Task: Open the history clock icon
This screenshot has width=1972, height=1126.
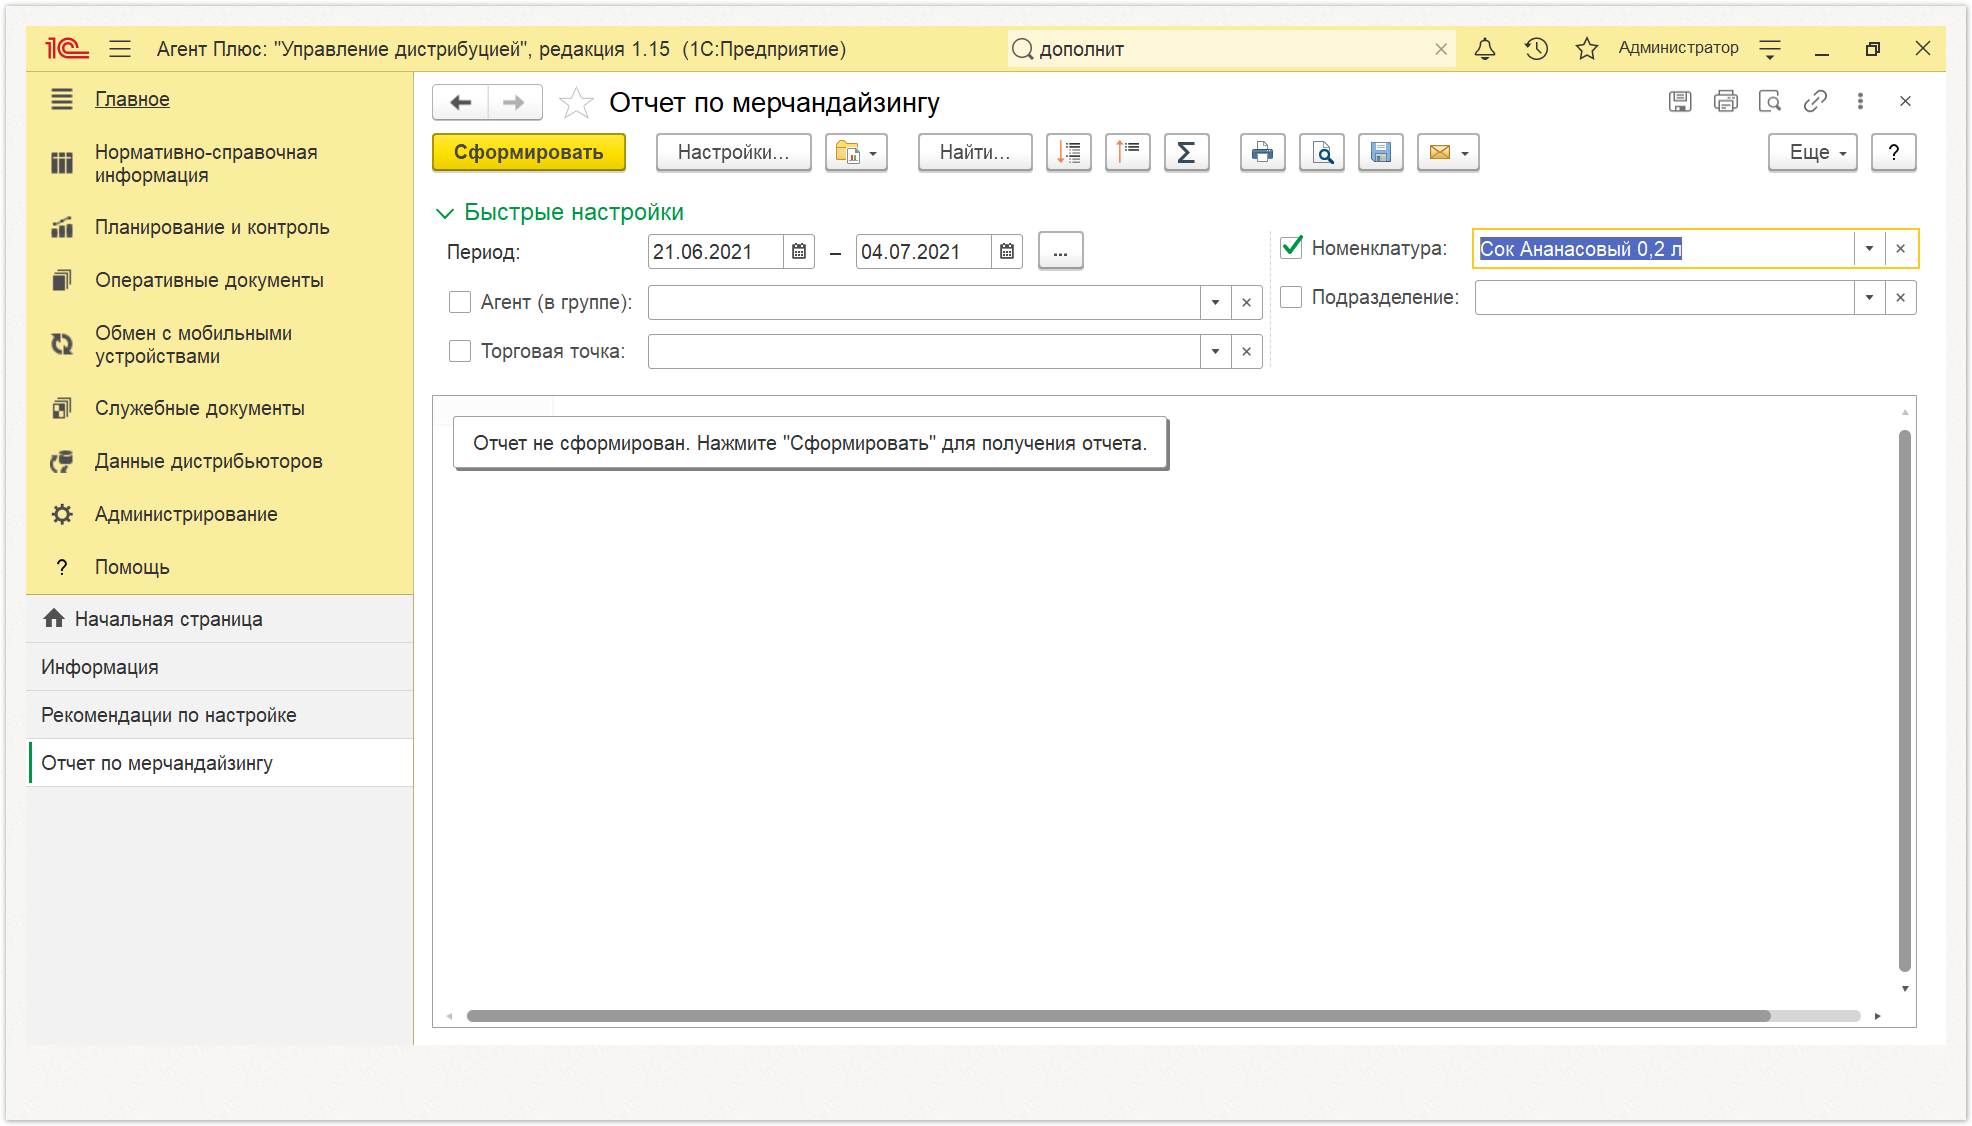Action: (1536, 48)
